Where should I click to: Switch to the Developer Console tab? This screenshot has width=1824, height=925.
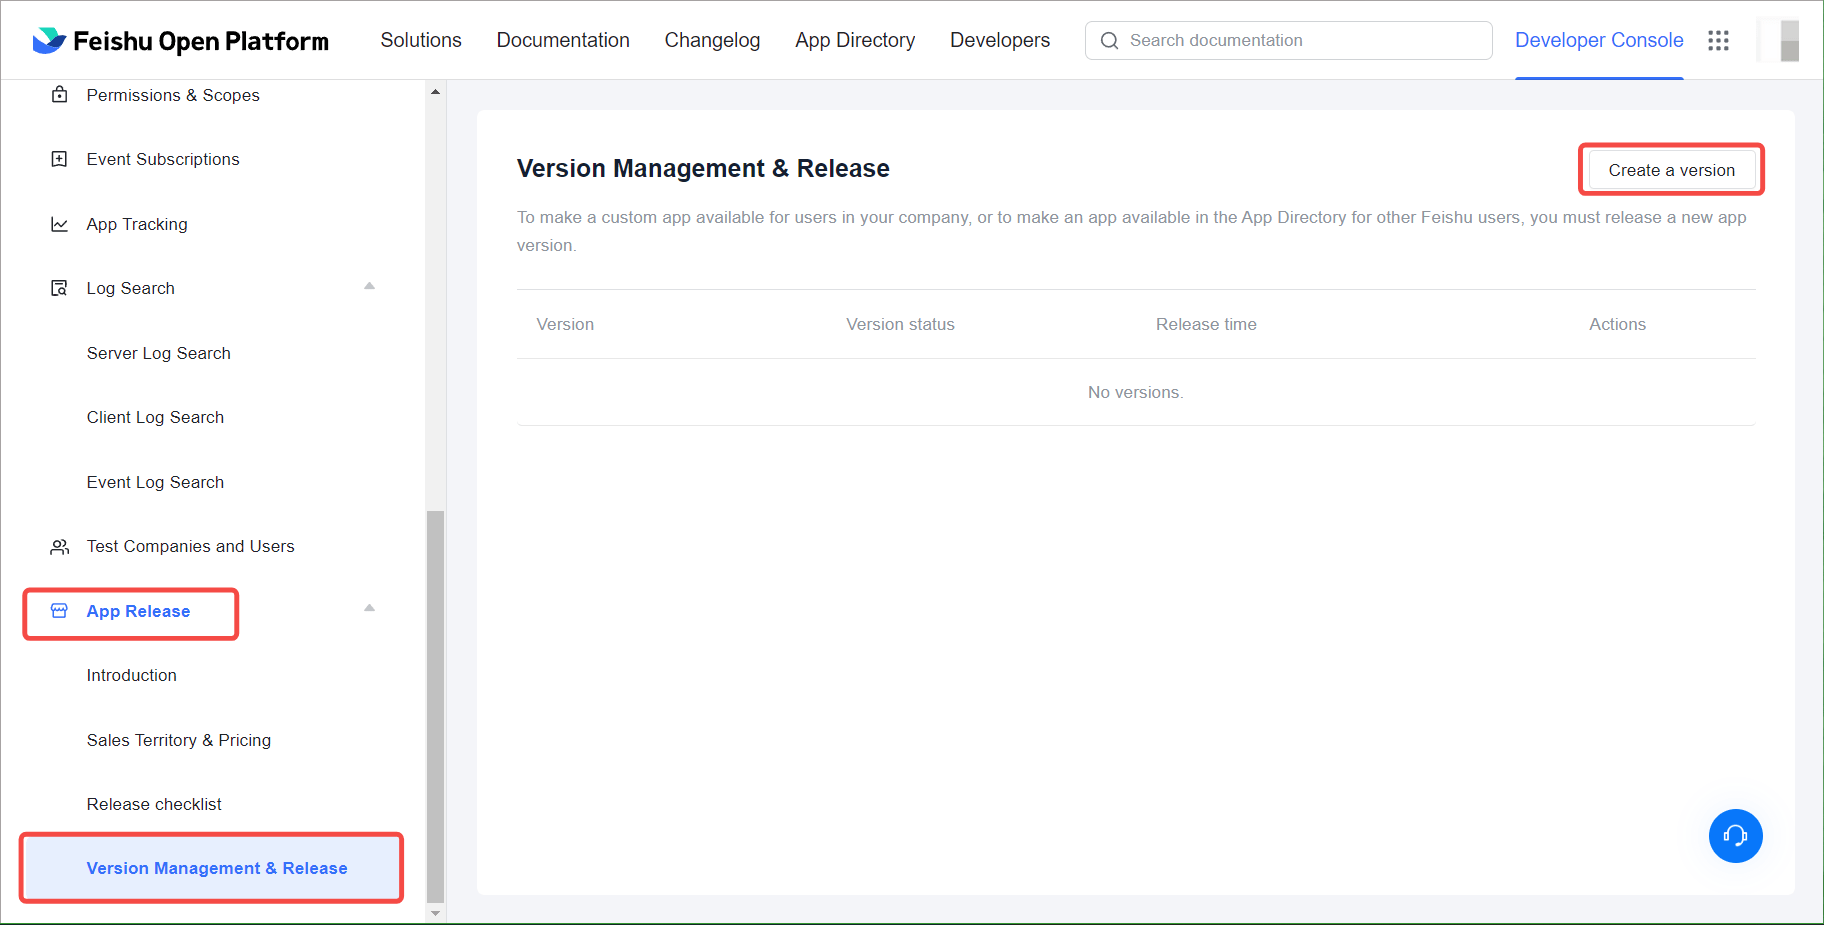point(1598,41)
